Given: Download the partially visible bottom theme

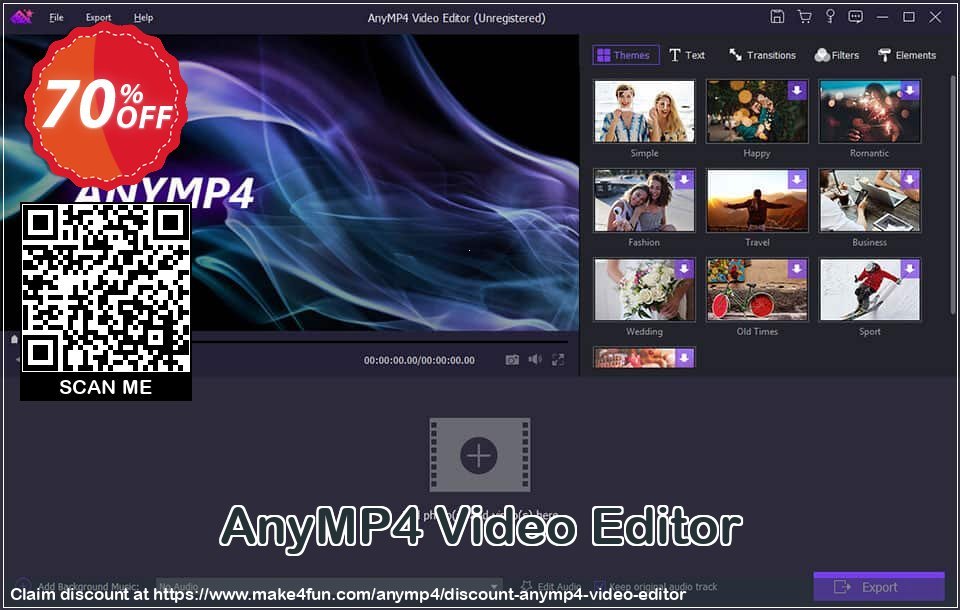Looking at the screenshot, I should click(684, 358).
